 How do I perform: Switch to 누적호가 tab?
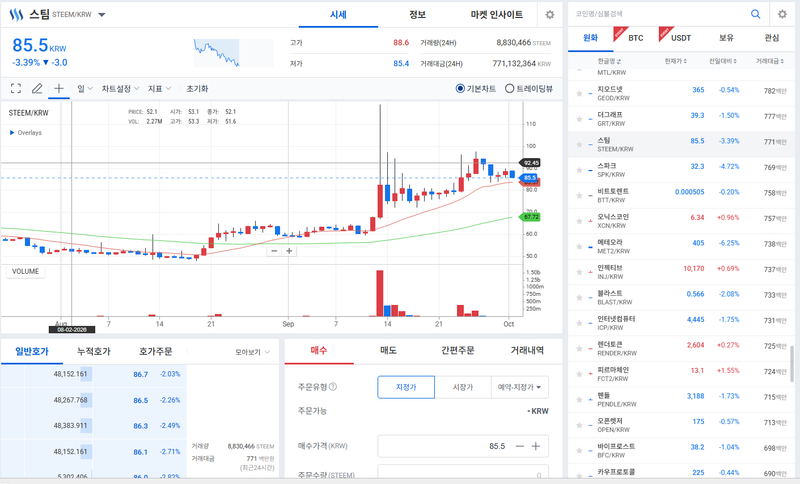pyautogui.click(x=94, y=351)
